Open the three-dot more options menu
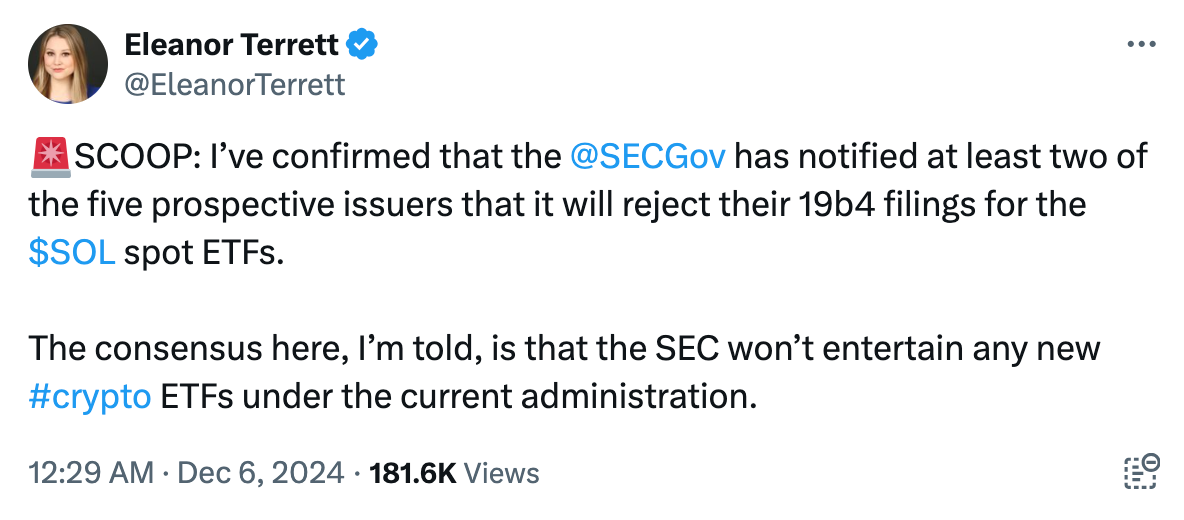The image size is (1184, 520). (1141, 45)
